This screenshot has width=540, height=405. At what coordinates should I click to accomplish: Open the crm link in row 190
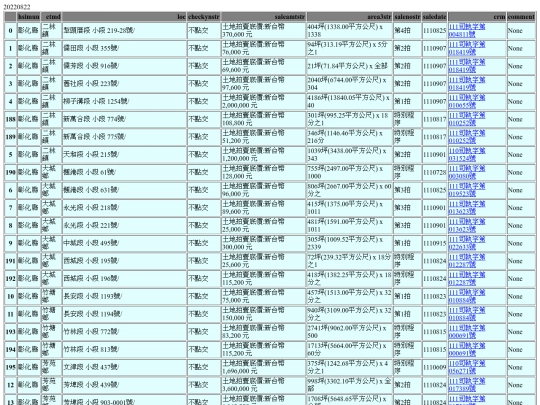tap(467, 172)
